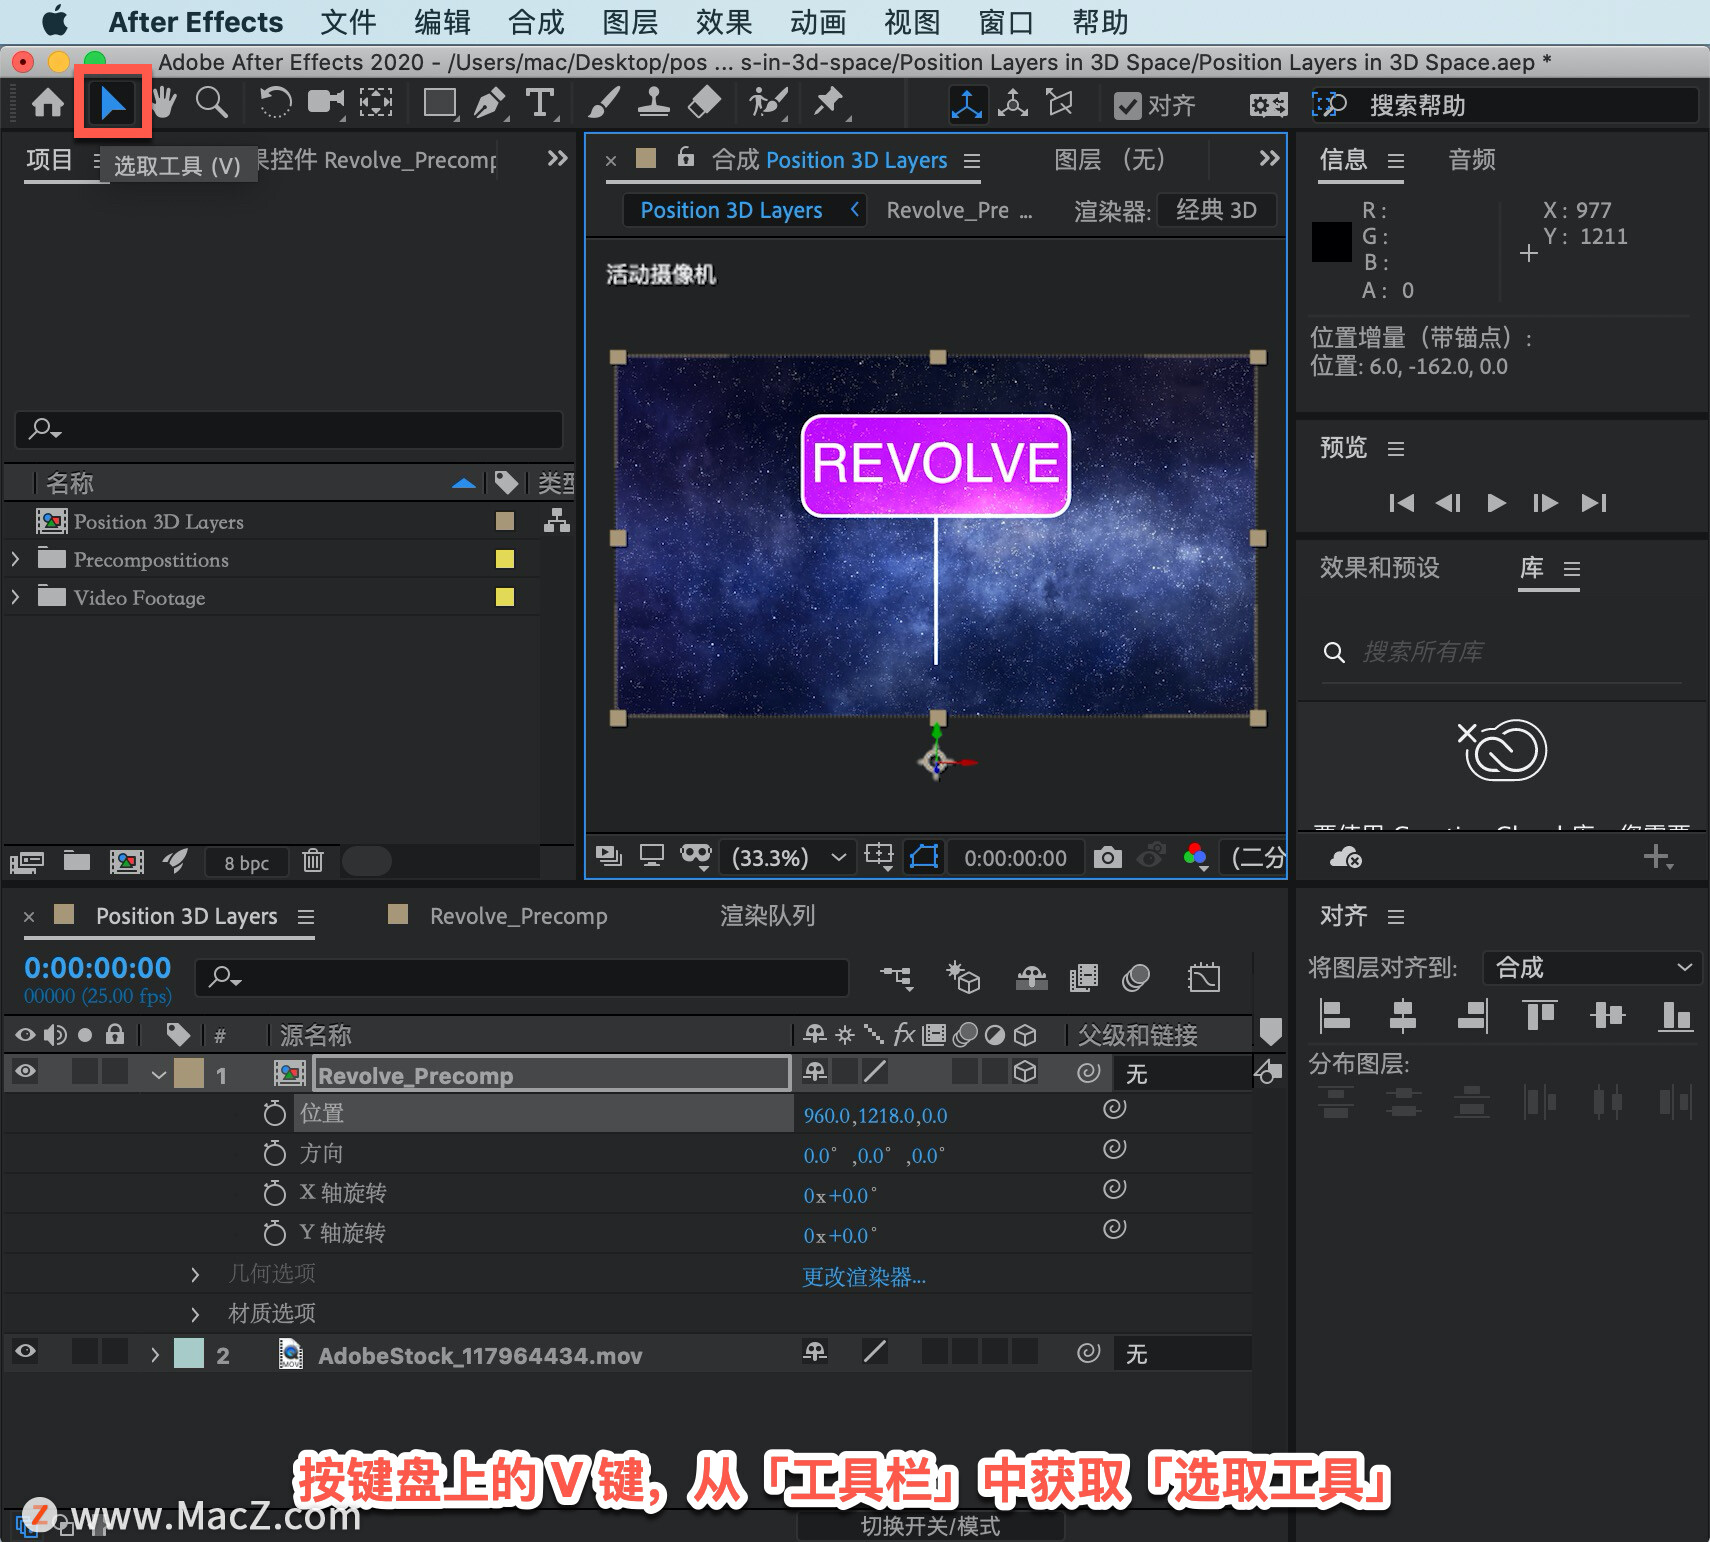This screenshot has height=1542, width=1710.
Task: Select the Pen tool
Action: pos(489,102)
